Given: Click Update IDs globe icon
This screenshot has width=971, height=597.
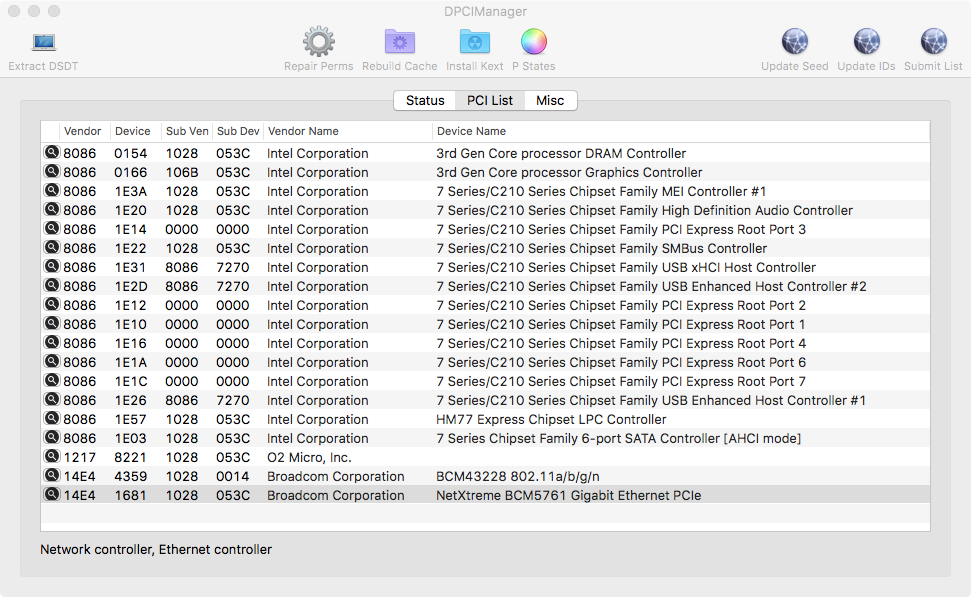Looking at the screenshot, I should pyautogui.click(x=866, y=41).
